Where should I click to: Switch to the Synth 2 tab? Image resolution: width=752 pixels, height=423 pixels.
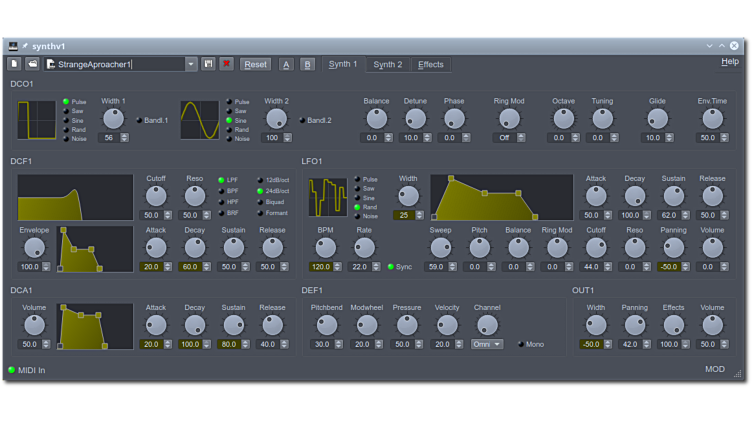pyautogui.click(x=387, y=64)
